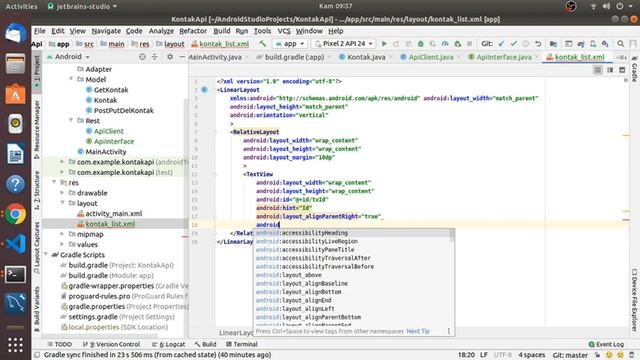Open the SDK Manager icon
The image size is (640, 360).
click(605, 44)
